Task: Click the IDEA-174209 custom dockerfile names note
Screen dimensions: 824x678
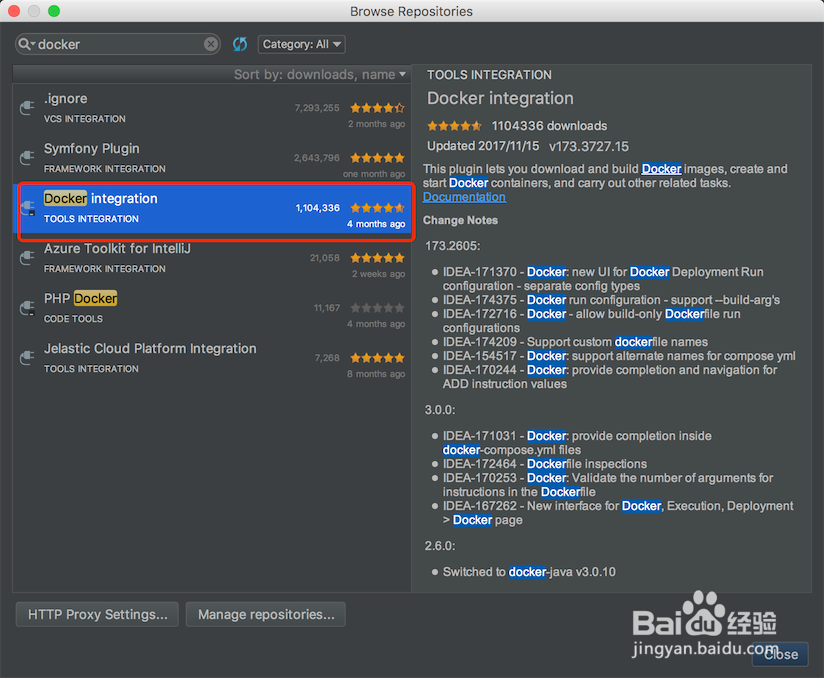Action: click(575, 342)
